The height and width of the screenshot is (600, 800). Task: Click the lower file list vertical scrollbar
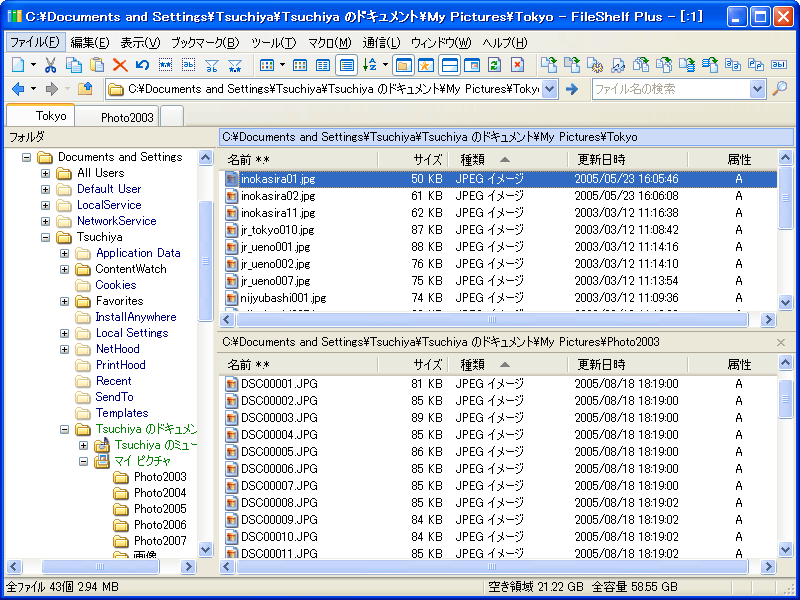[x=786, y=398]
